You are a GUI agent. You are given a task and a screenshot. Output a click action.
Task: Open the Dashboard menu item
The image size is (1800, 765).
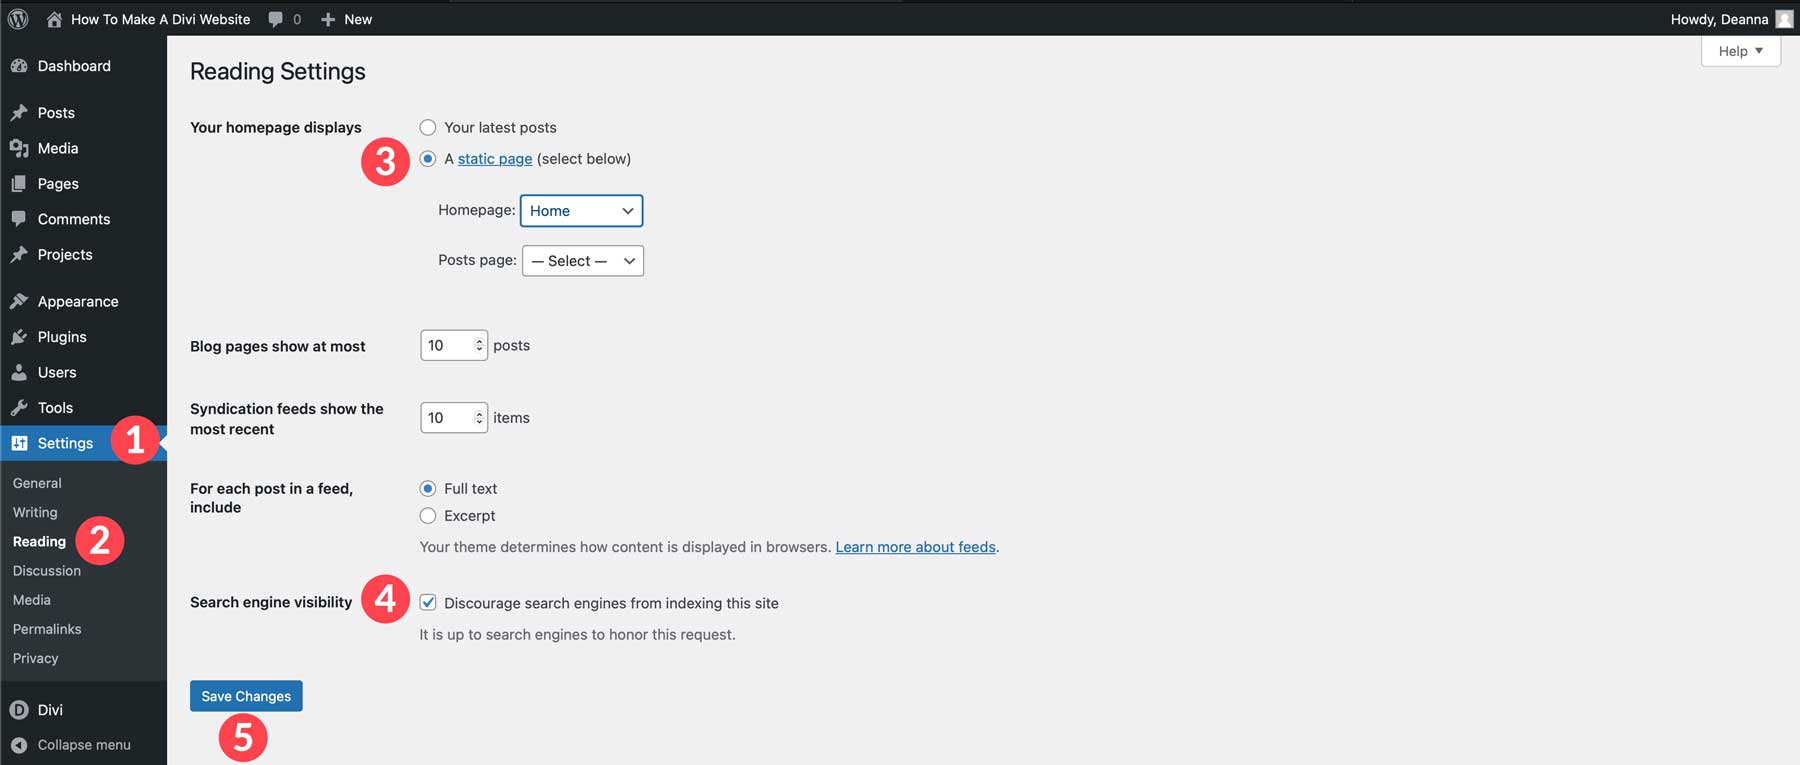tap(84, 66)
